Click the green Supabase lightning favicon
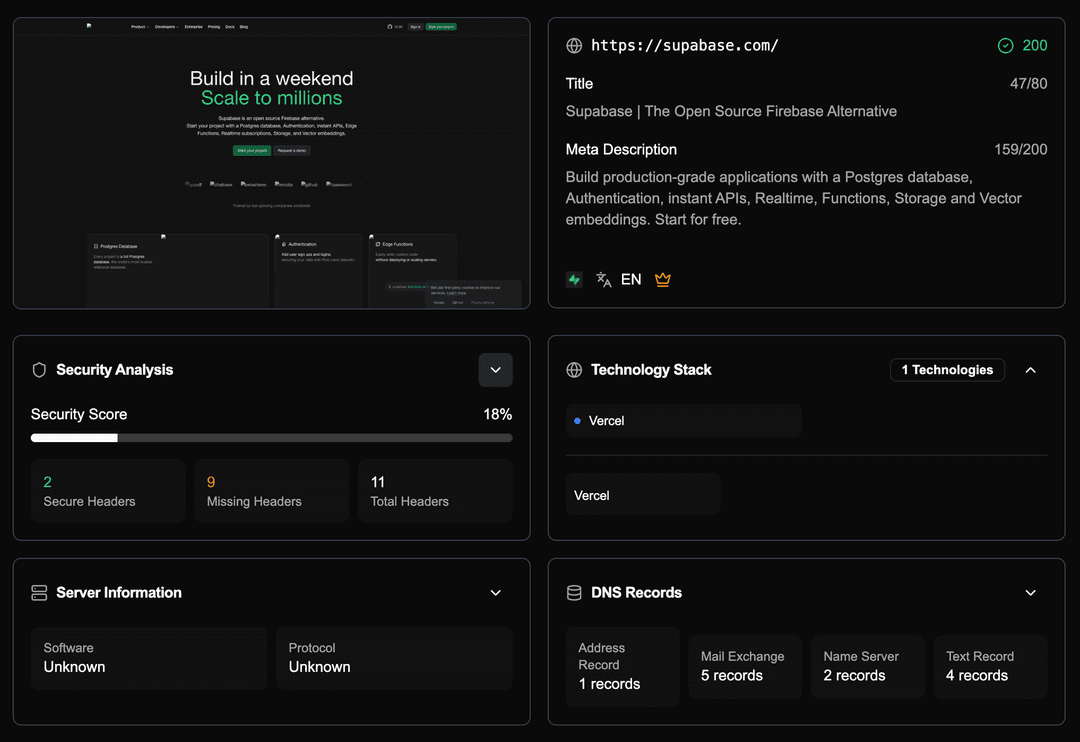Image resolution: width=1080 pixels, height=742 pixels. [x=574, y=279]
